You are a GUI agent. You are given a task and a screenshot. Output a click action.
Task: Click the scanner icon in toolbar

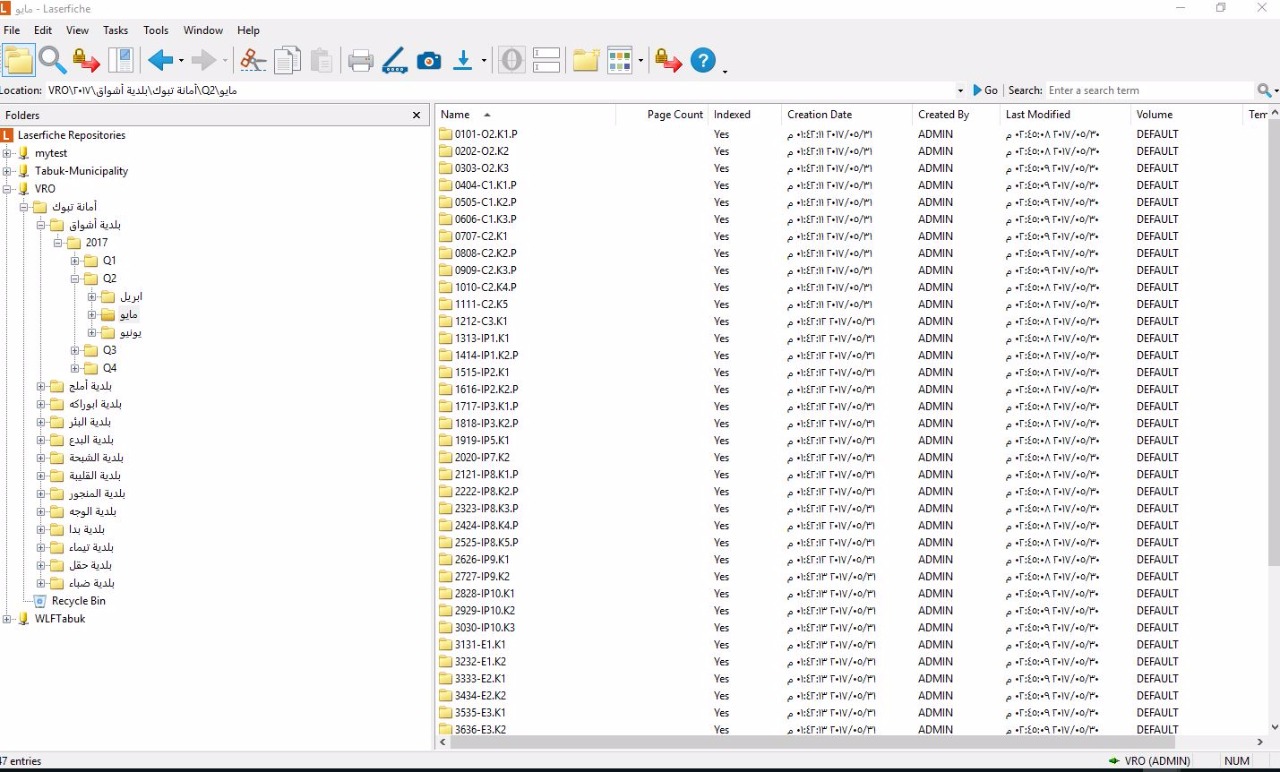point(394,61)
